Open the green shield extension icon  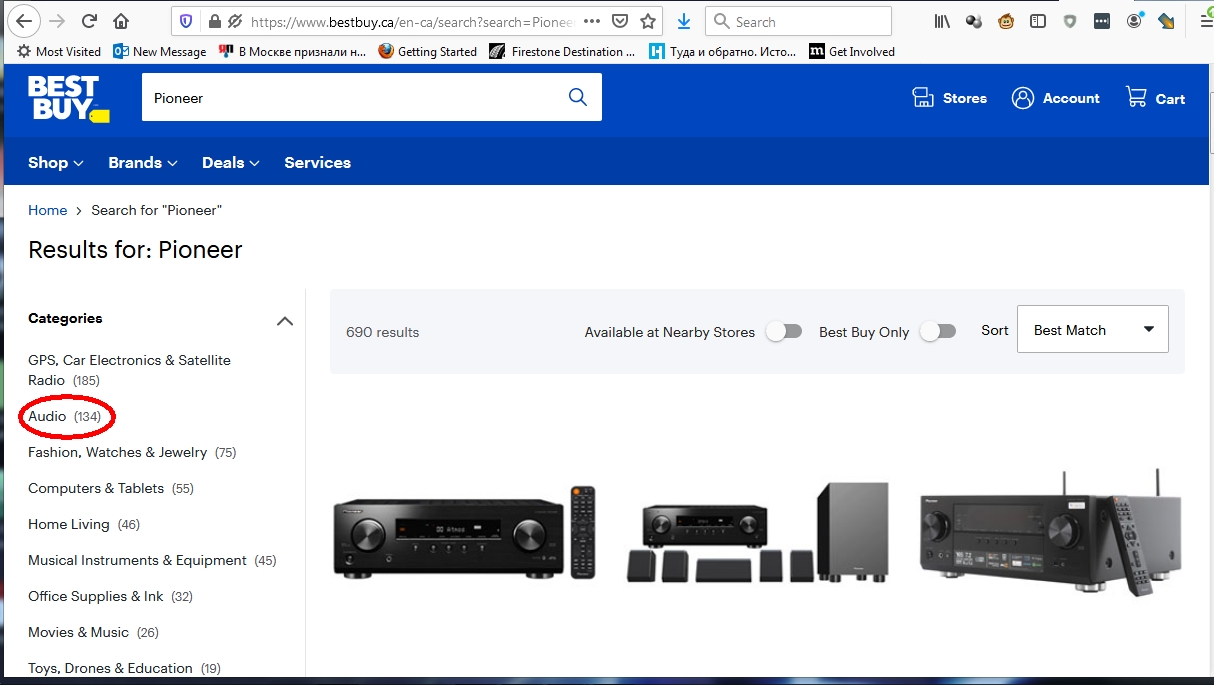1070,21
